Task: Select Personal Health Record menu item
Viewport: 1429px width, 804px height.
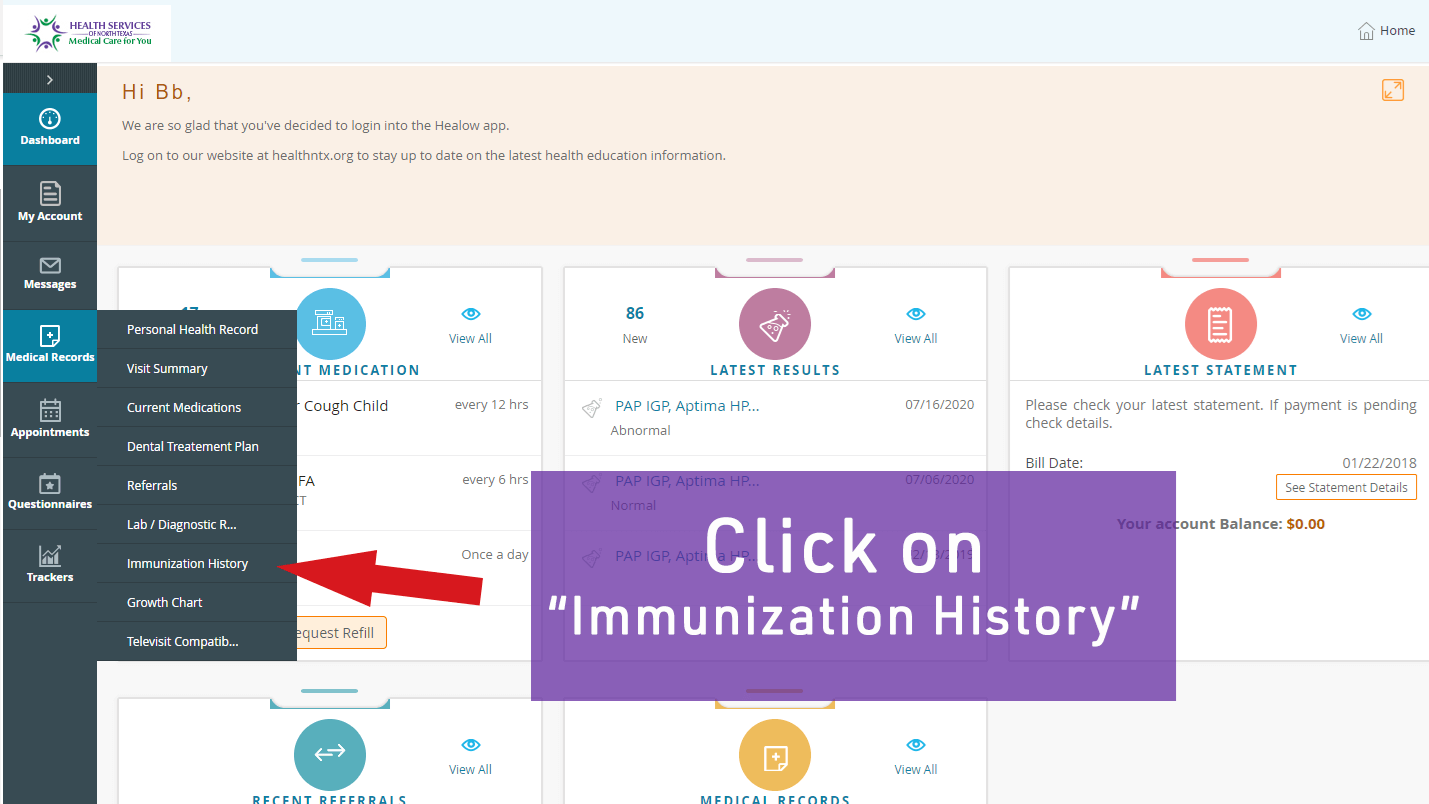Action: [192, 330]
